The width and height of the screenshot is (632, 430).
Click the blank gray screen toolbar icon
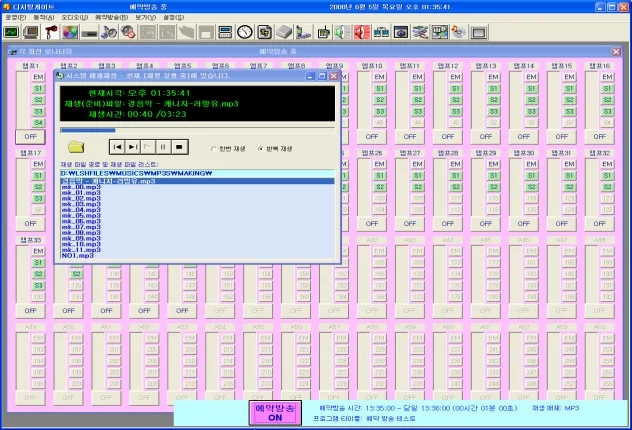click(479, 32)
